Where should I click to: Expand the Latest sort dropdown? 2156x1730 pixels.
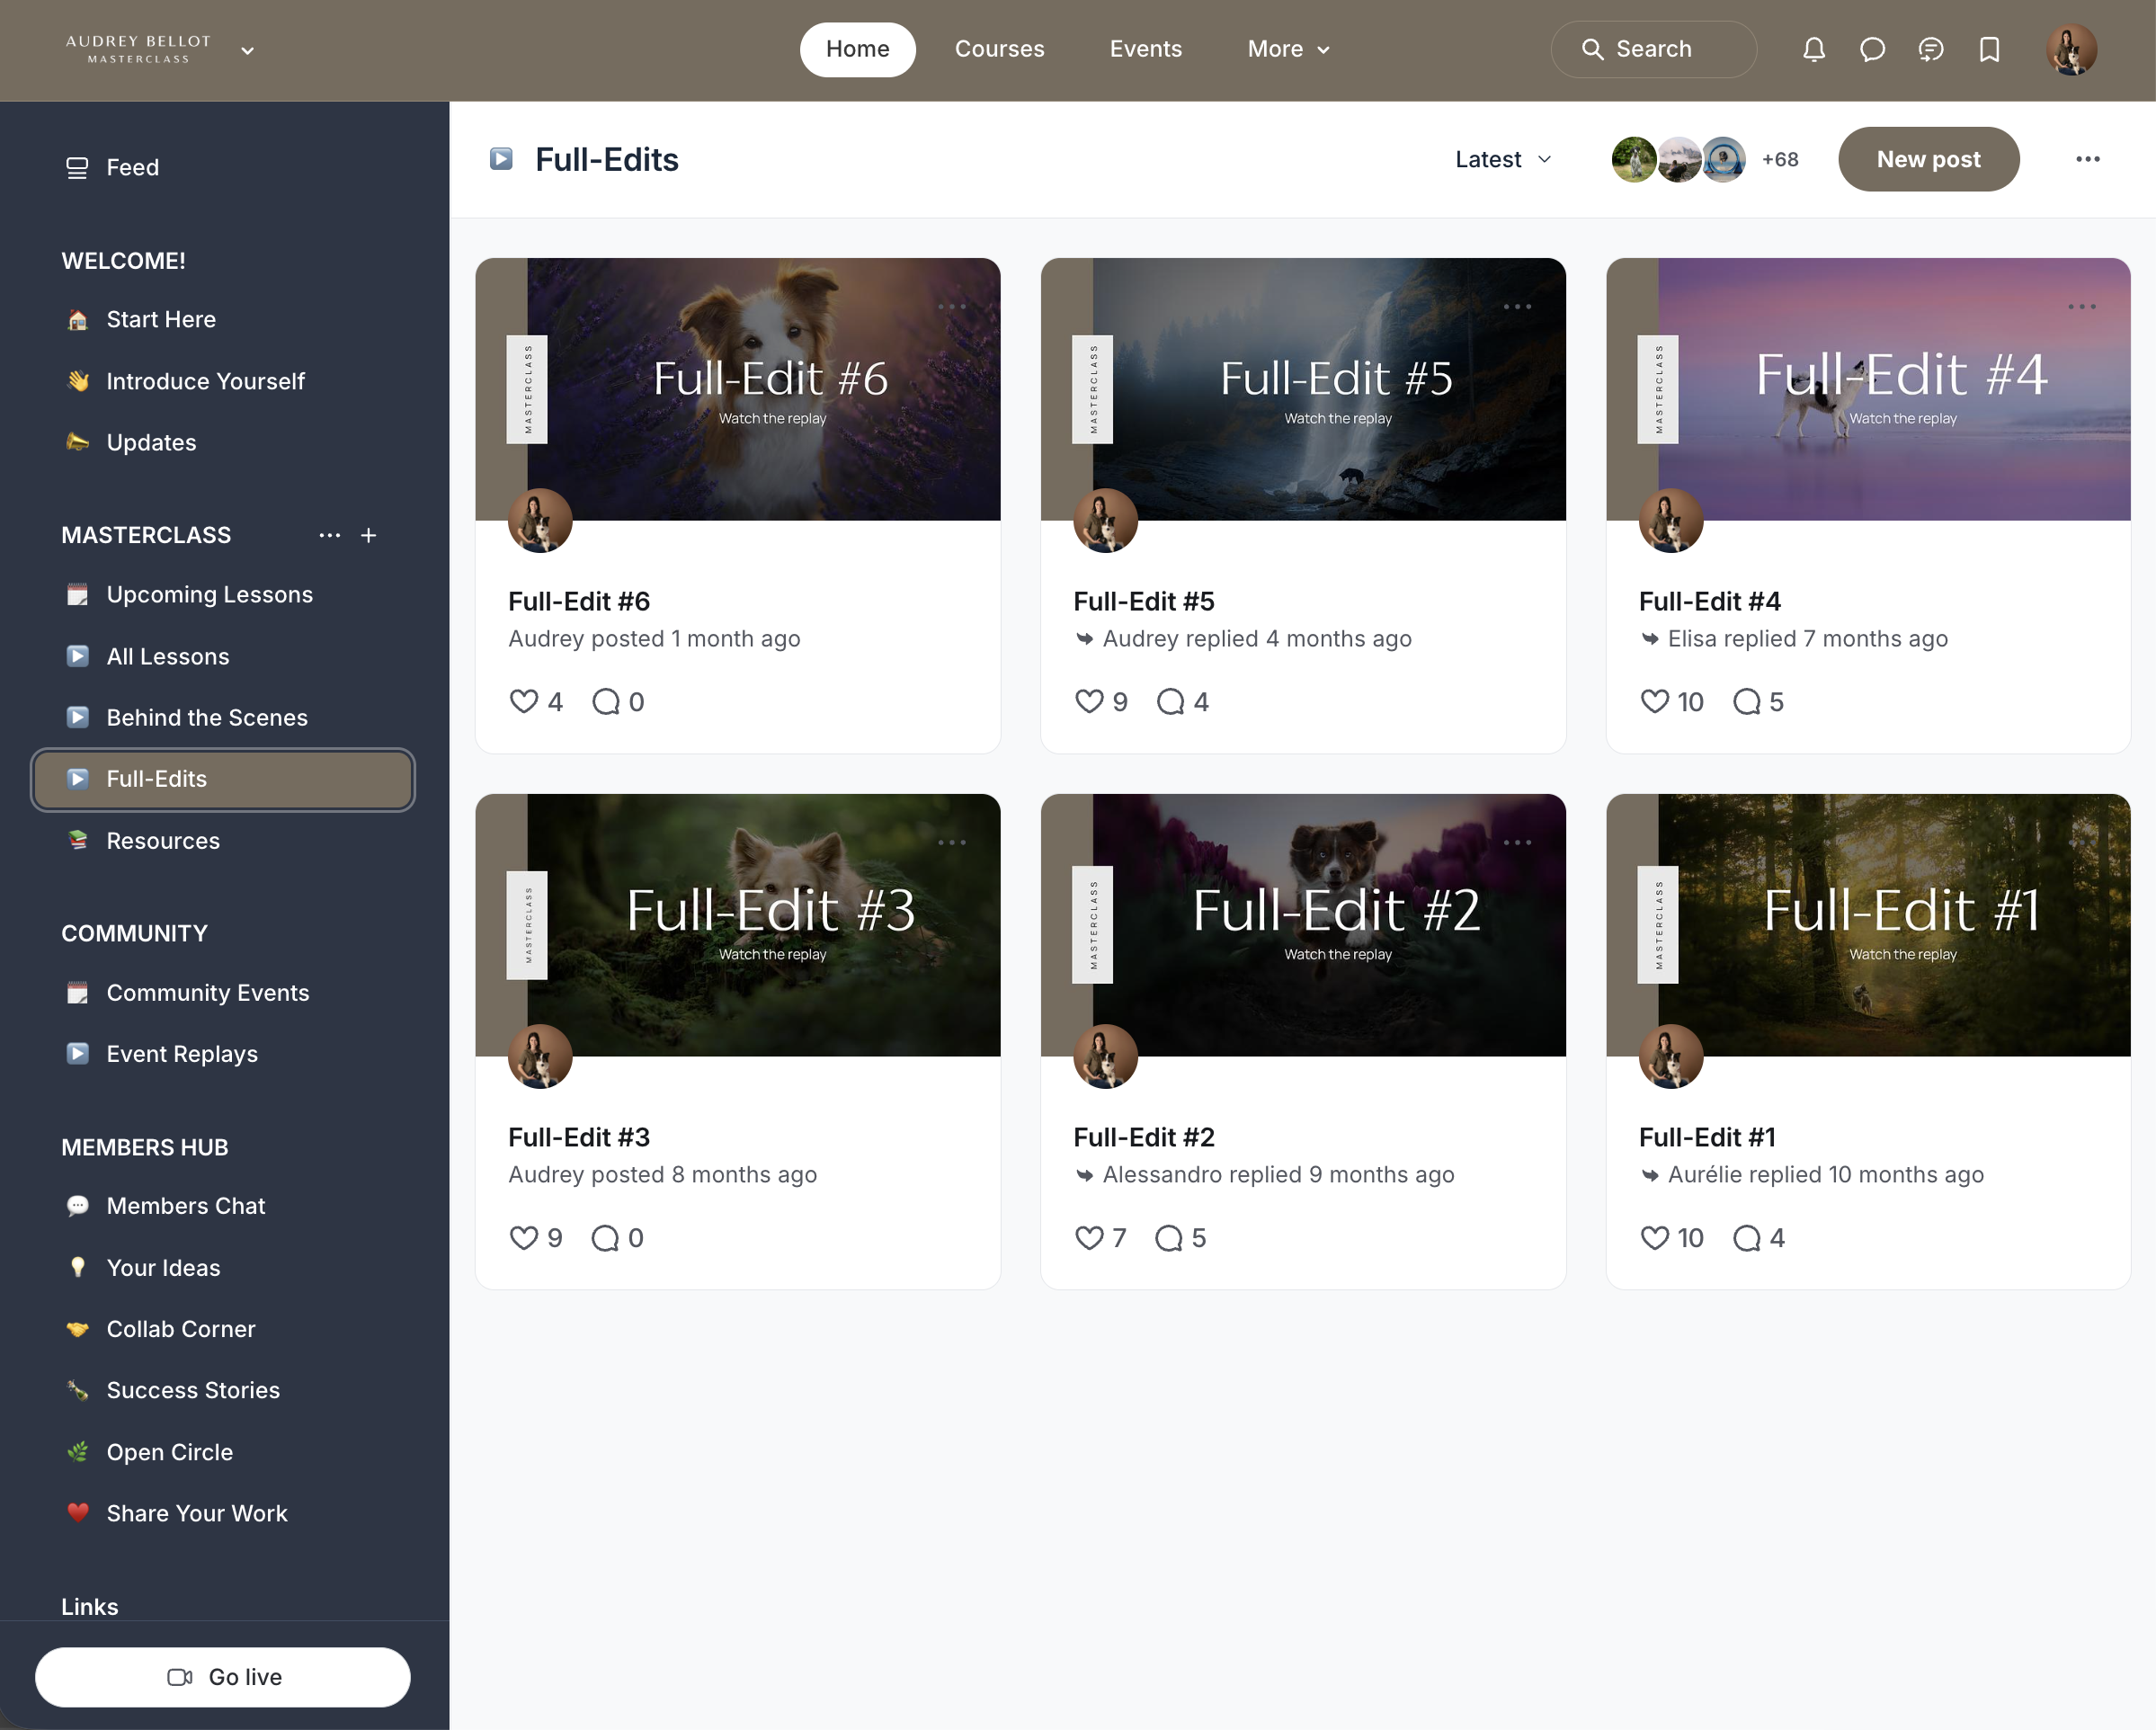click(1503, 159)
